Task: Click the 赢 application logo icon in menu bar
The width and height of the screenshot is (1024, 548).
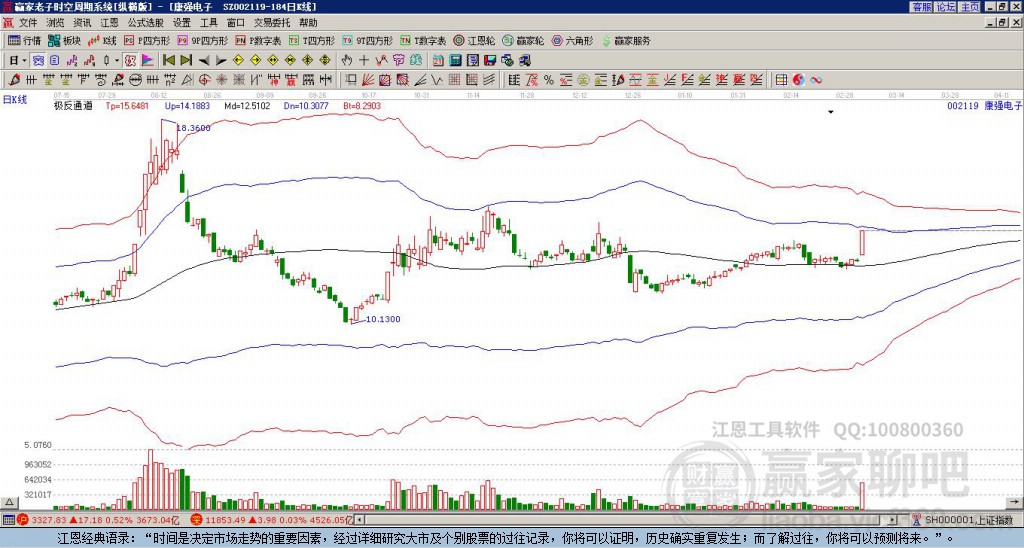Action: pyautogui.click(x=8, y=23)
